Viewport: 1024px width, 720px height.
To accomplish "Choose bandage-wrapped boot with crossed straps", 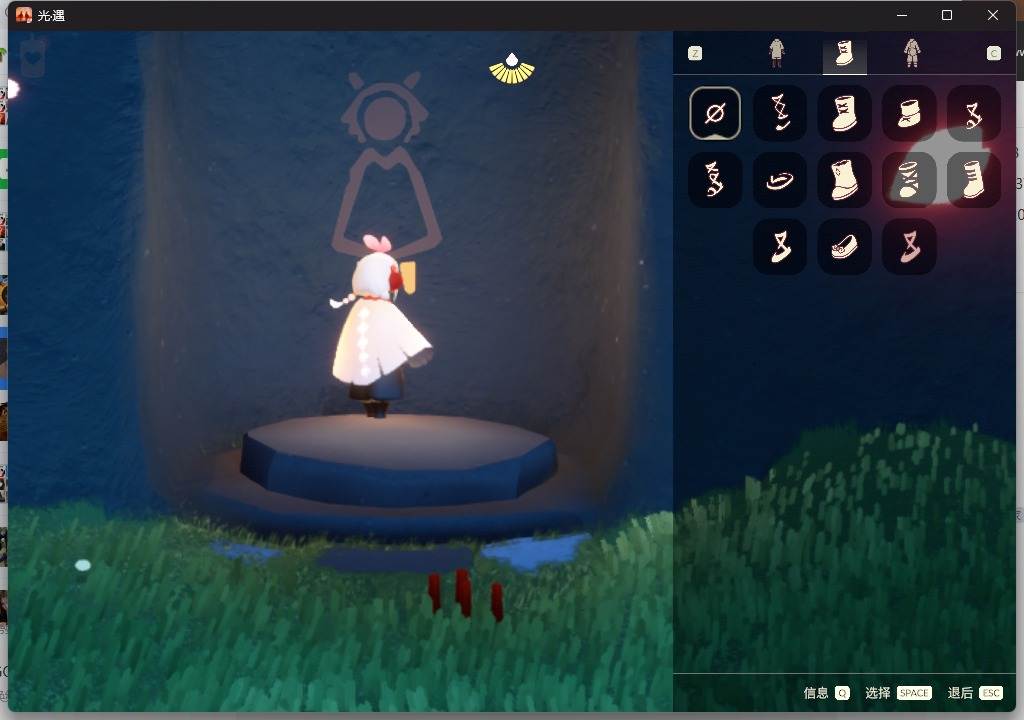I will click(x=909, y=180).
